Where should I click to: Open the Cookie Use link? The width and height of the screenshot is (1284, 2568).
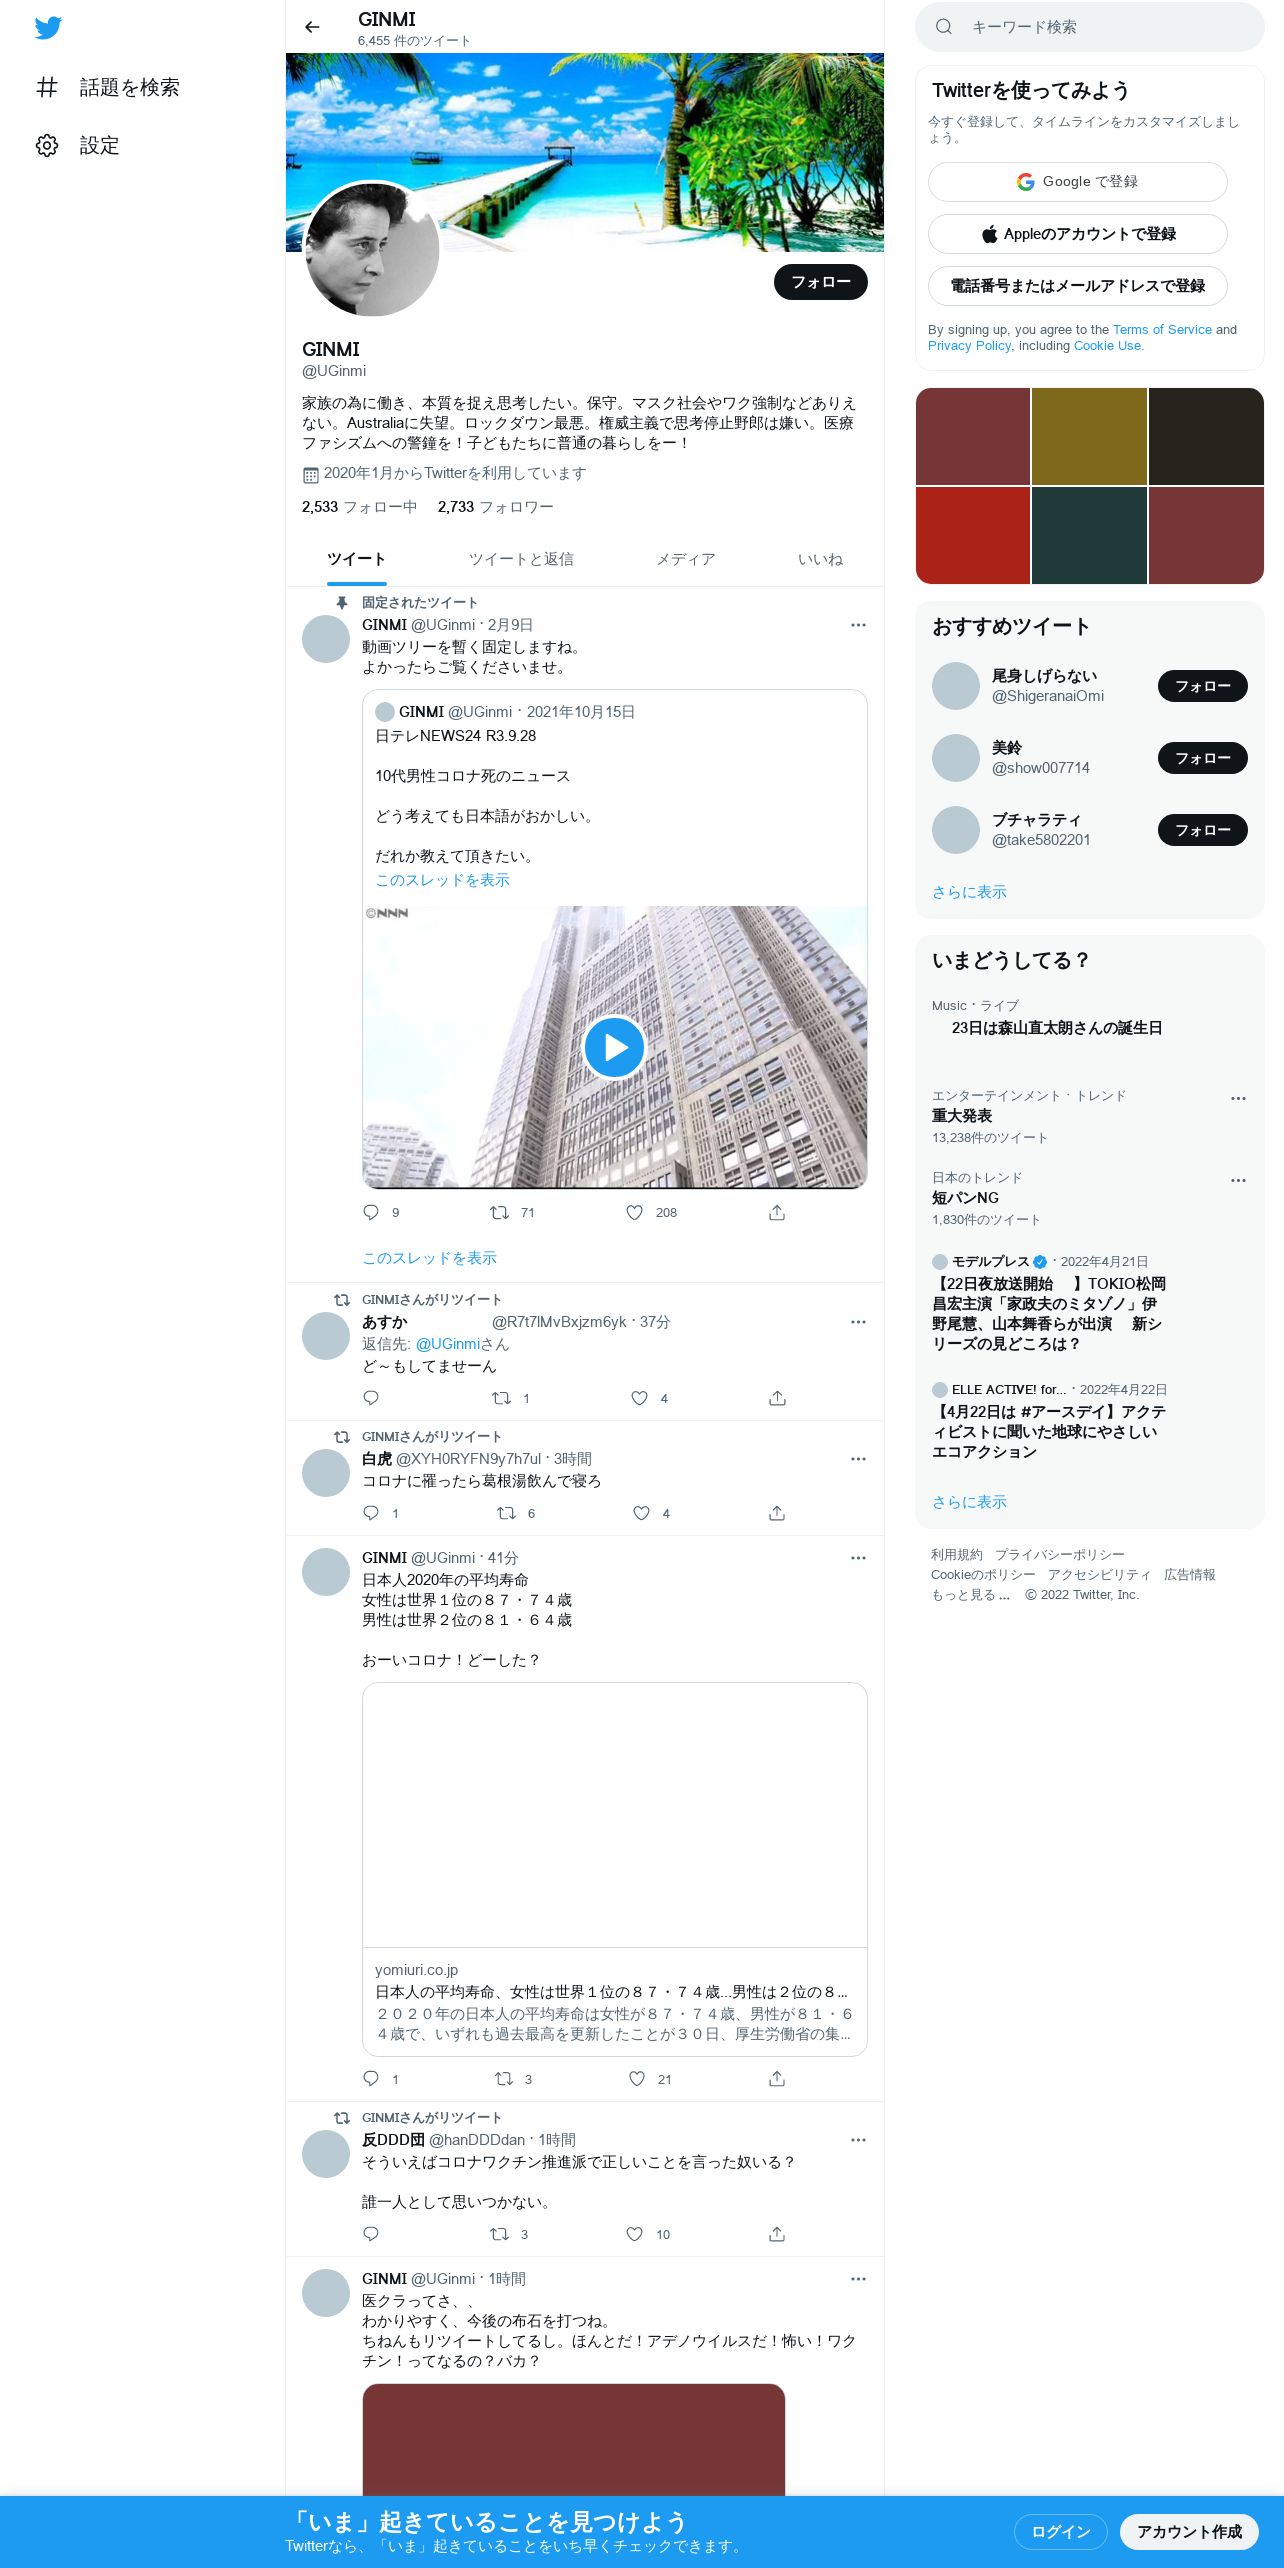point(1107,346)
